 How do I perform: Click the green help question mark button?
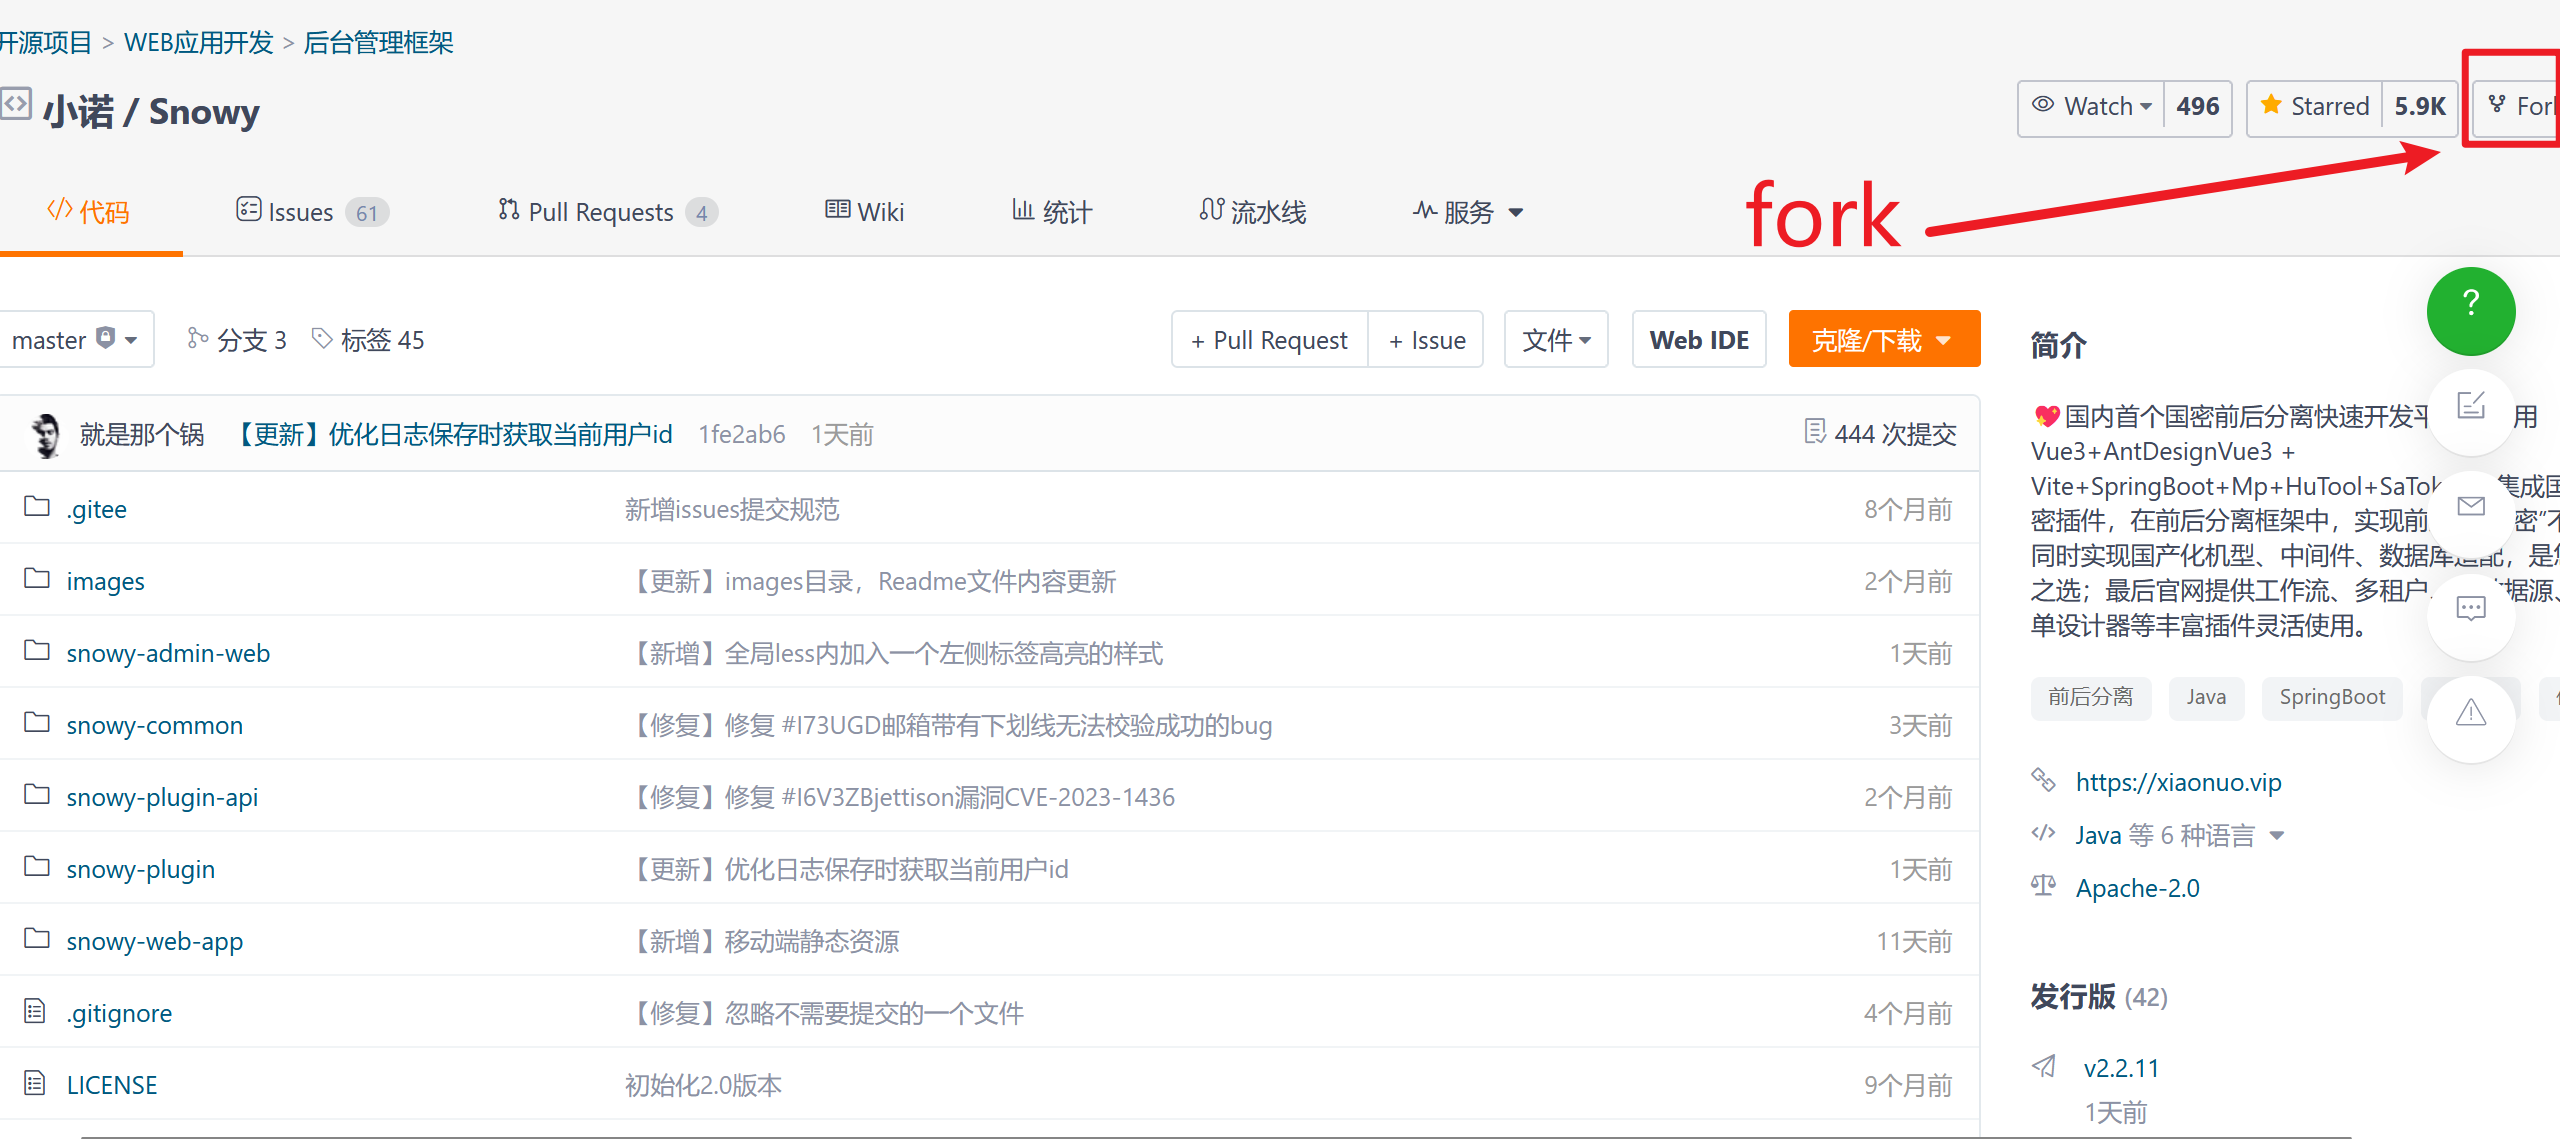tap(2470, 310)
